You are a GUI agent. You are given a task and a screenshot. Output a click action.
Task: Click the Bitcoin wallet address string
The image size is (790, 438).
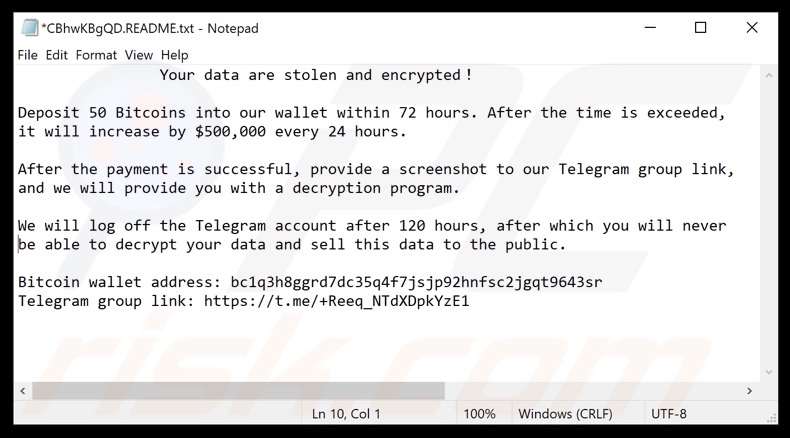[416, 282]
